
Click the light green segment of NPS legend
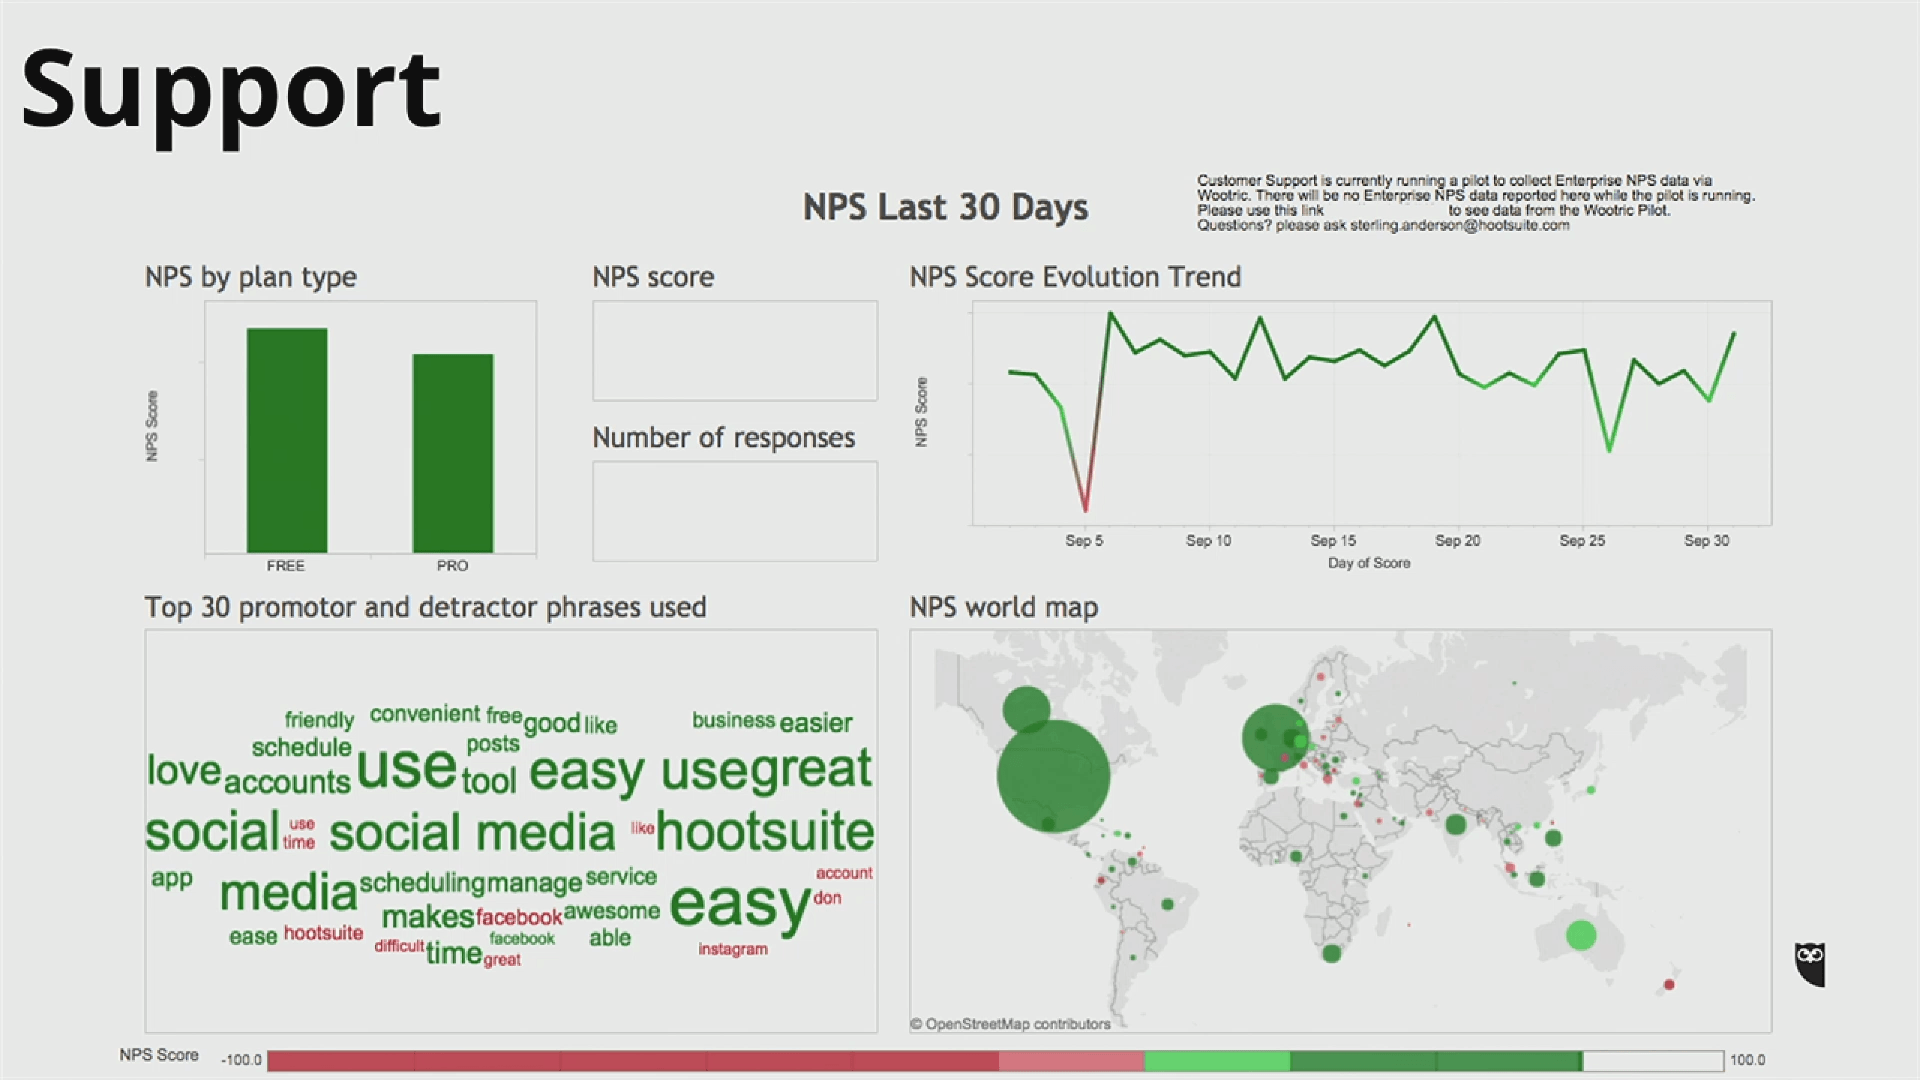[x=1216, y=1060]
